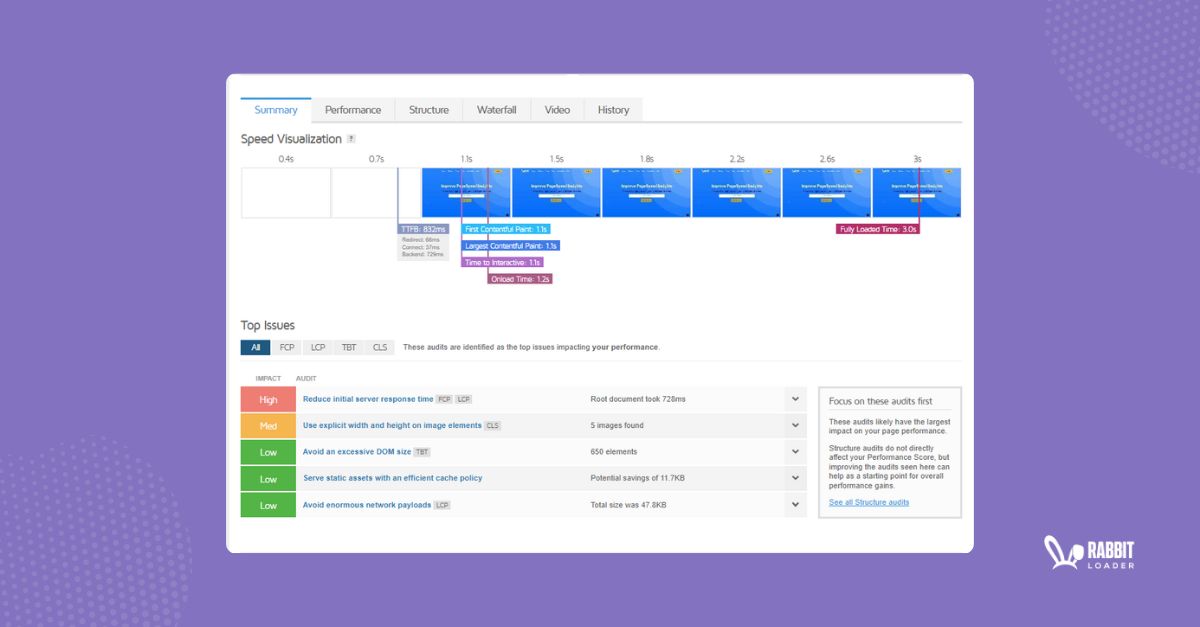Image resolution: width=1200 pixels, height=627 pixels.
Task: Expand the Avoid an excessive DOM size audit
Action: 796,451
